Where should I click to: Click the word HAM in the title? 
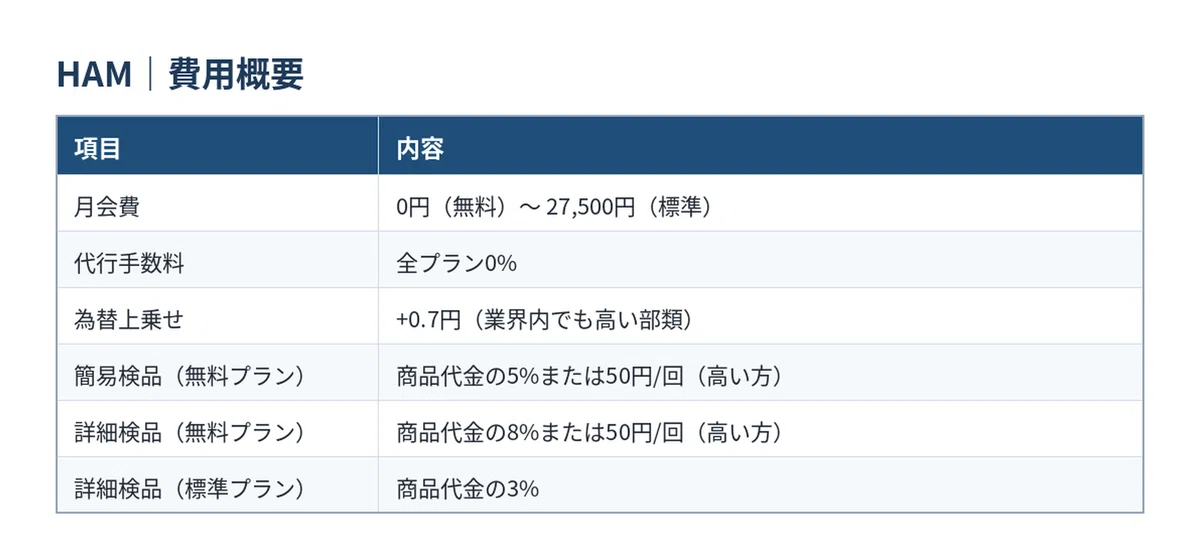(x=94, y=76)
